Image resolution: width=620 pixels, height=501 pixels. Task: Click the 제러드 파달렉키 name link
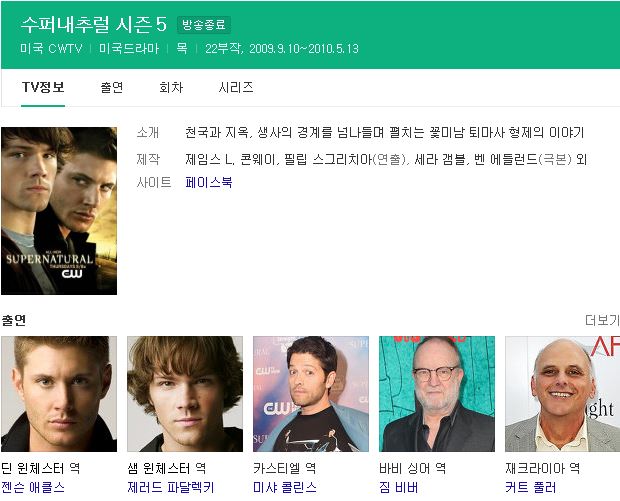[x=170, y=487]
